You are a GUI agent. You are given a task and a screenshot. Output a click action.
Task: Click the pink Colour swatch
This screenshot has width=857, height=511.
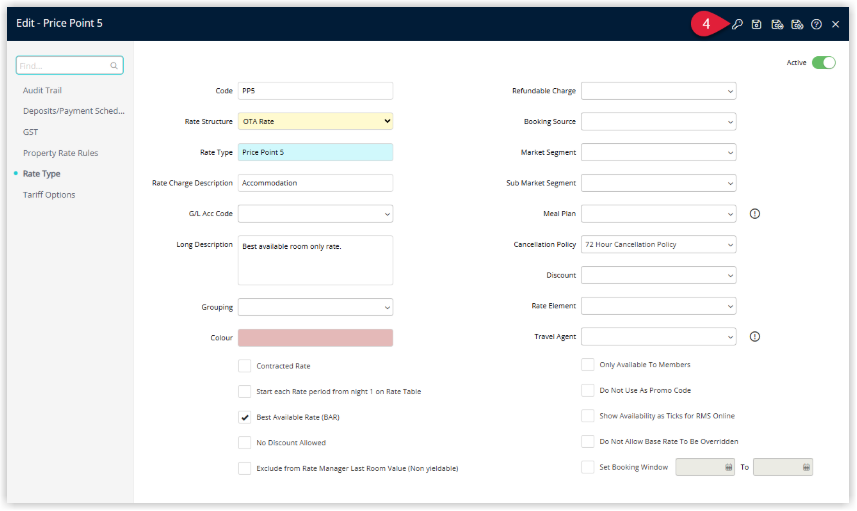pos(315,338)
